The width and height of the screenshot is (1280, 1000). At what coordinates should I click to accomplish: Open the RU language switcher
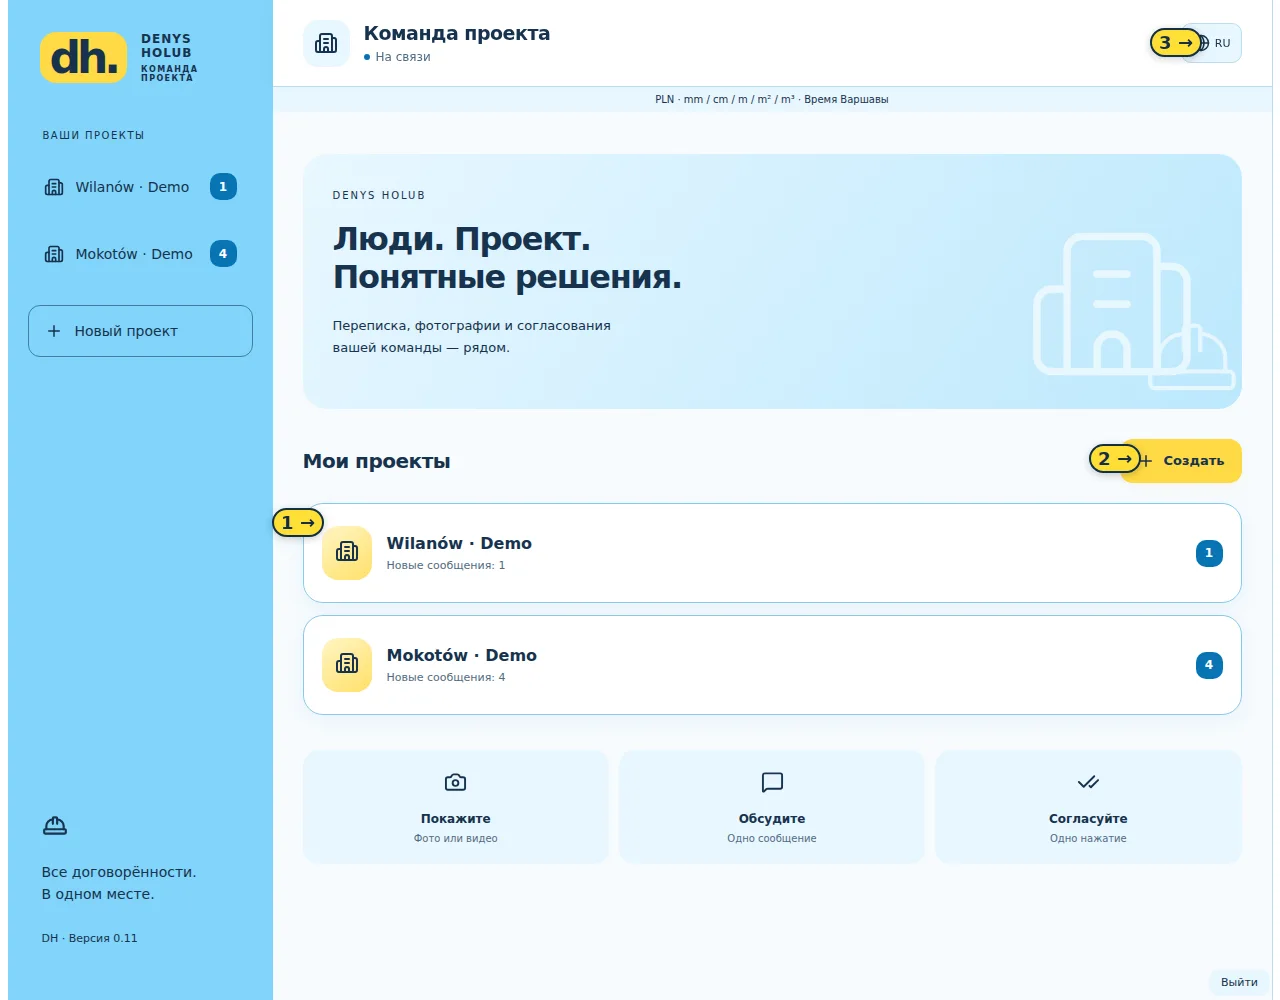pos(1212,43)
